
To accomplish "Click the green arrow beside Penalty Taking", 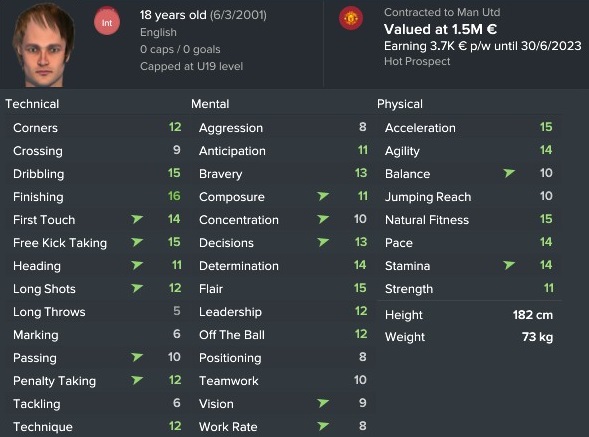I will tap(137, 380).
